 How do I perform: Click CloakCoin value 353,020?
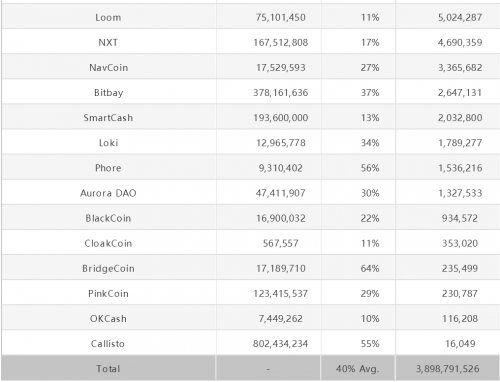[460, 243]
